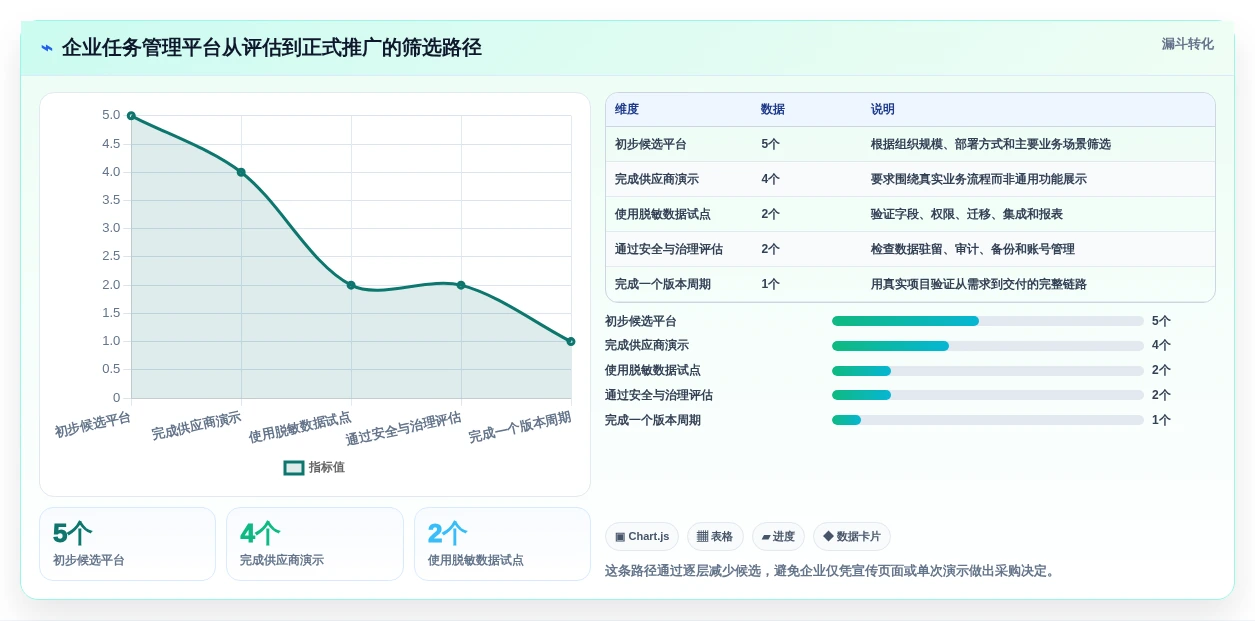The height and width of the screenshot is (621, 1255).
Task: Click the description 要求围绕真实业务流程而非通用功能展示
Action: 979,179
